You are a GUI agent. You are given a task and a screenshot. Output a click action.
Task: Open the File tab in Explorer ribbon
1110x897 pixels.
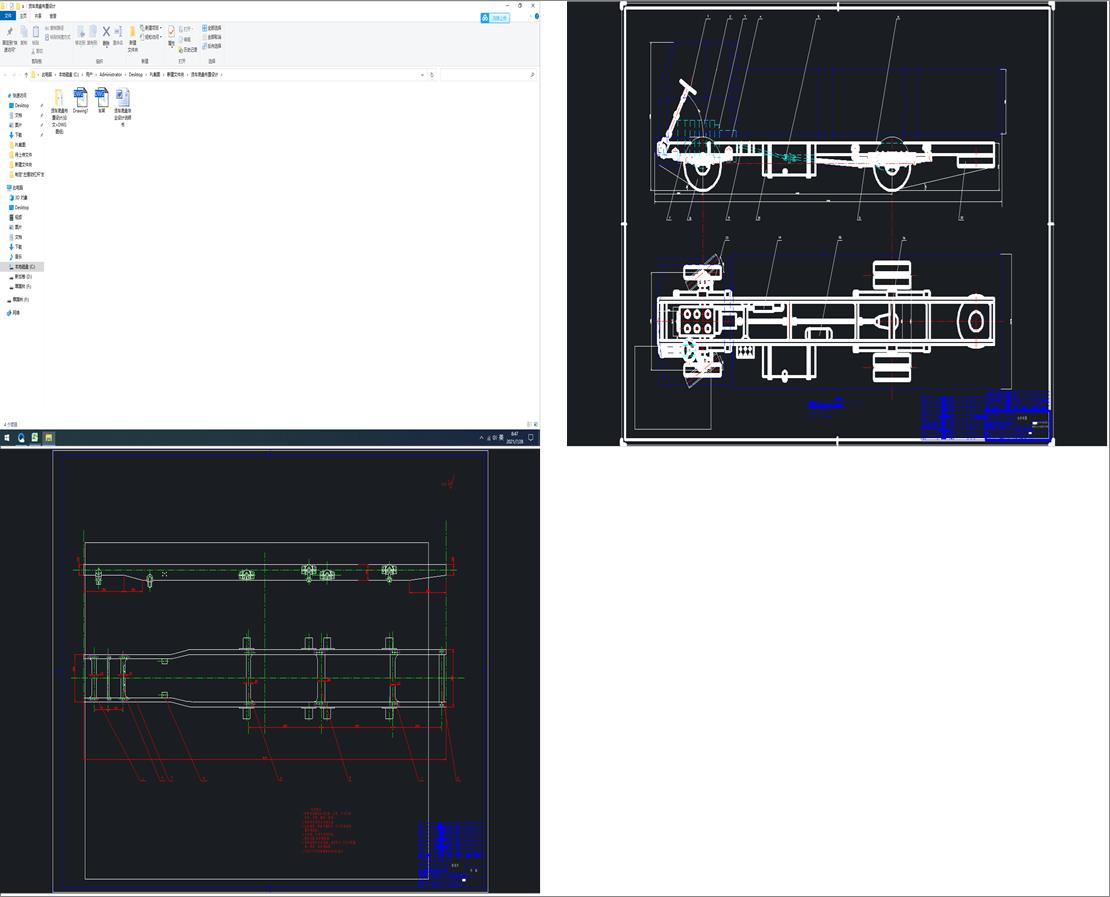pyautogui.click(x=8, y=16)
